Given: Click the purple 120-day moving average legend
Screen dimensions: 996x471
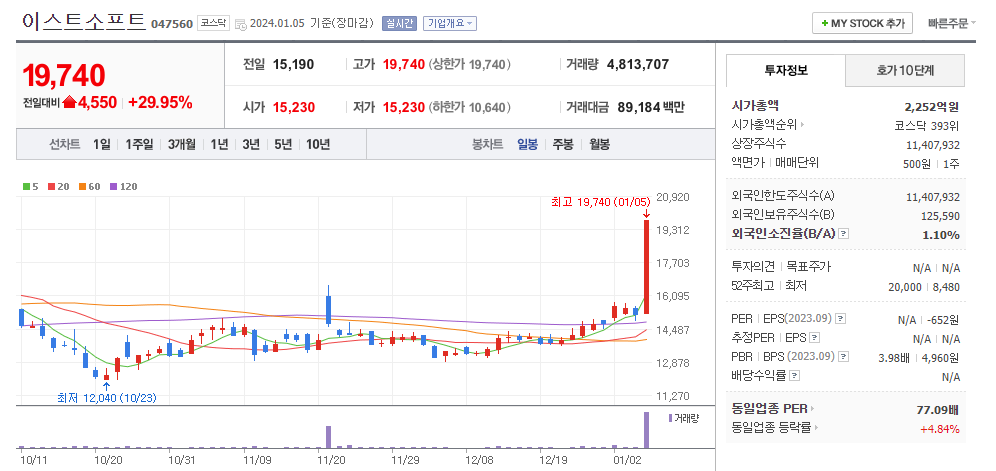Looking at the screenshot, I should point(123,187).
